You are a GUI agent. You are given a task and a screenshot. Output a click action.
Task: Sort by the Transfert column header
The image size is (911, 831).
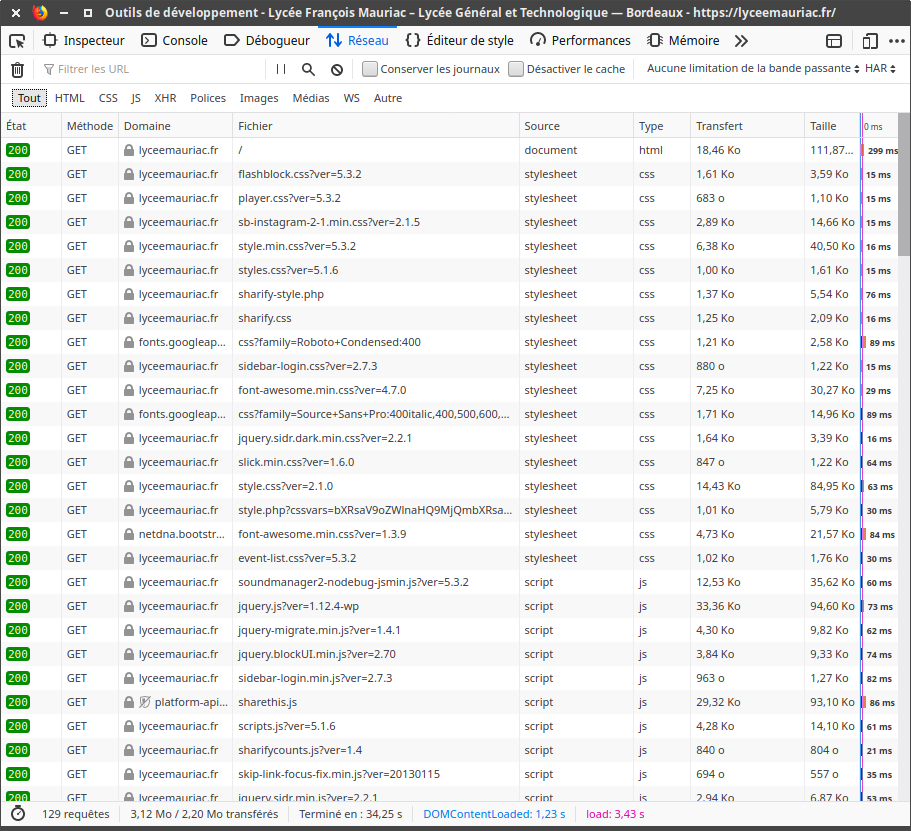pyautogui.click(x=748, y=126)
